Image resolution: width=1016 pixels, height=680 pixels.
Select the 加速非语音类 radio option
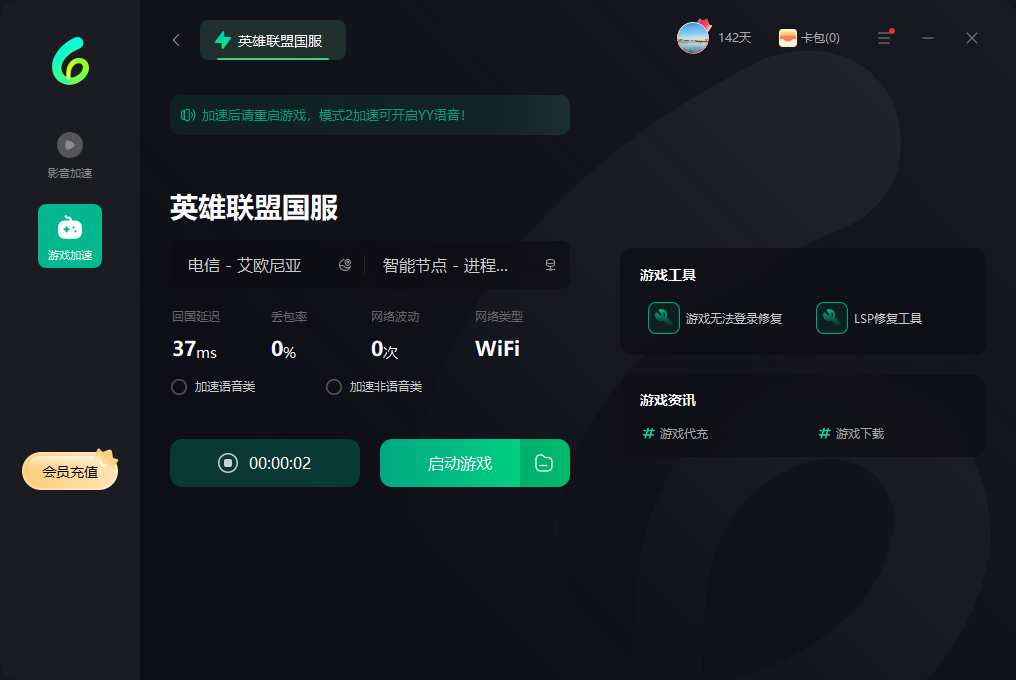pyautogui.click(x=334, y=387)
